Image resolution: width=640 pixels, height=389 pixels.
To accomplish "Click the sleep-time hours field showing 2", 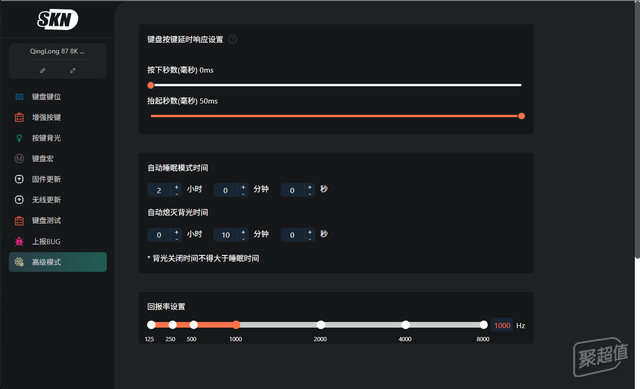I will [x=159, y=190].
